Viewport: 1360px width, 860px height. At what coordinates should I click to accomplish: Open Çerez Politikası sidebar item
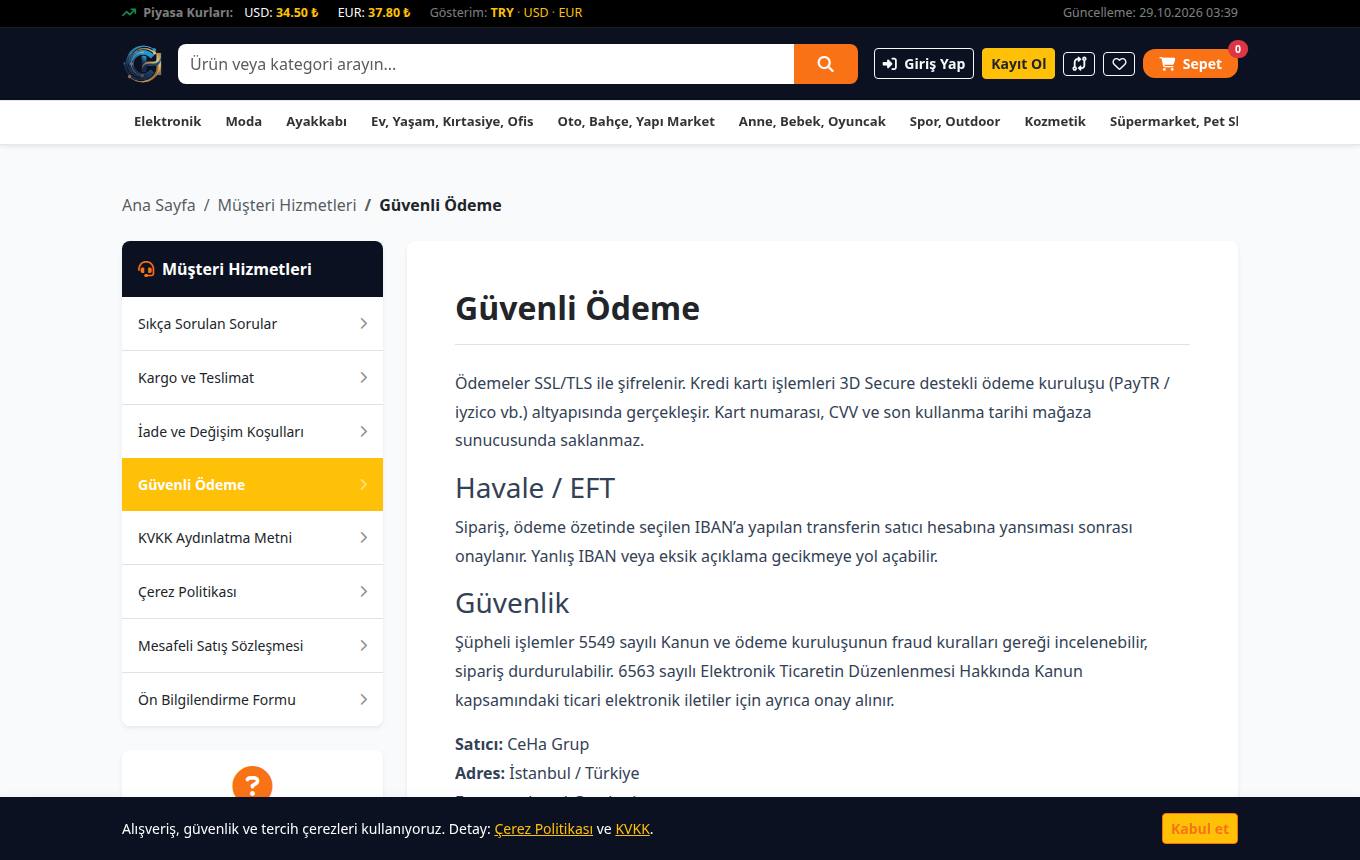tap(252, 592)
